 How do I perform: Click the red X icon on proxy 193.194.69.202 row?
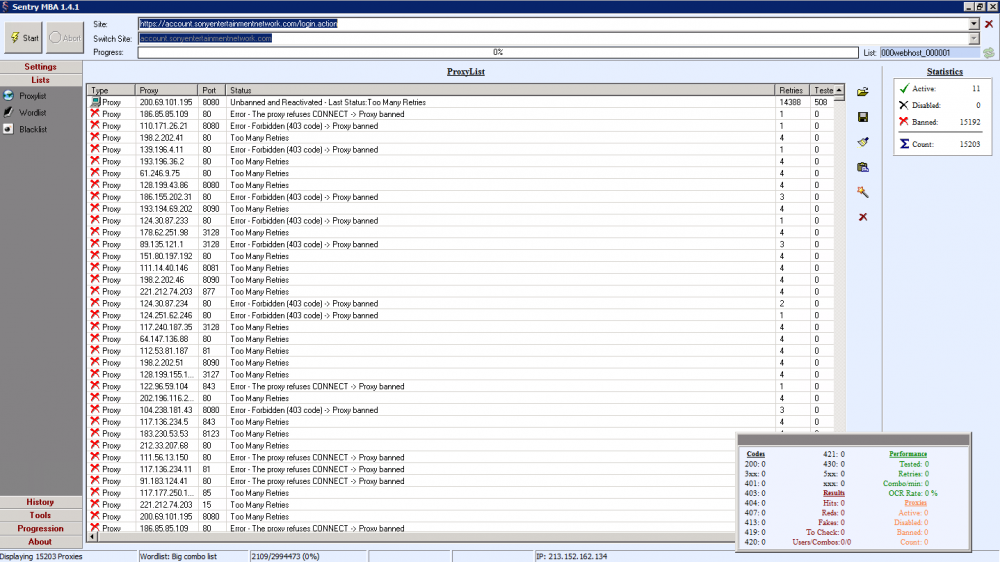[95, 208]
